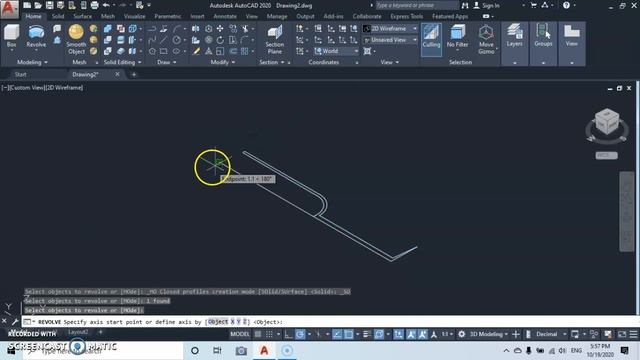Open the AutoCAD application menu button

pyautogui.click(x=9, y=9)
